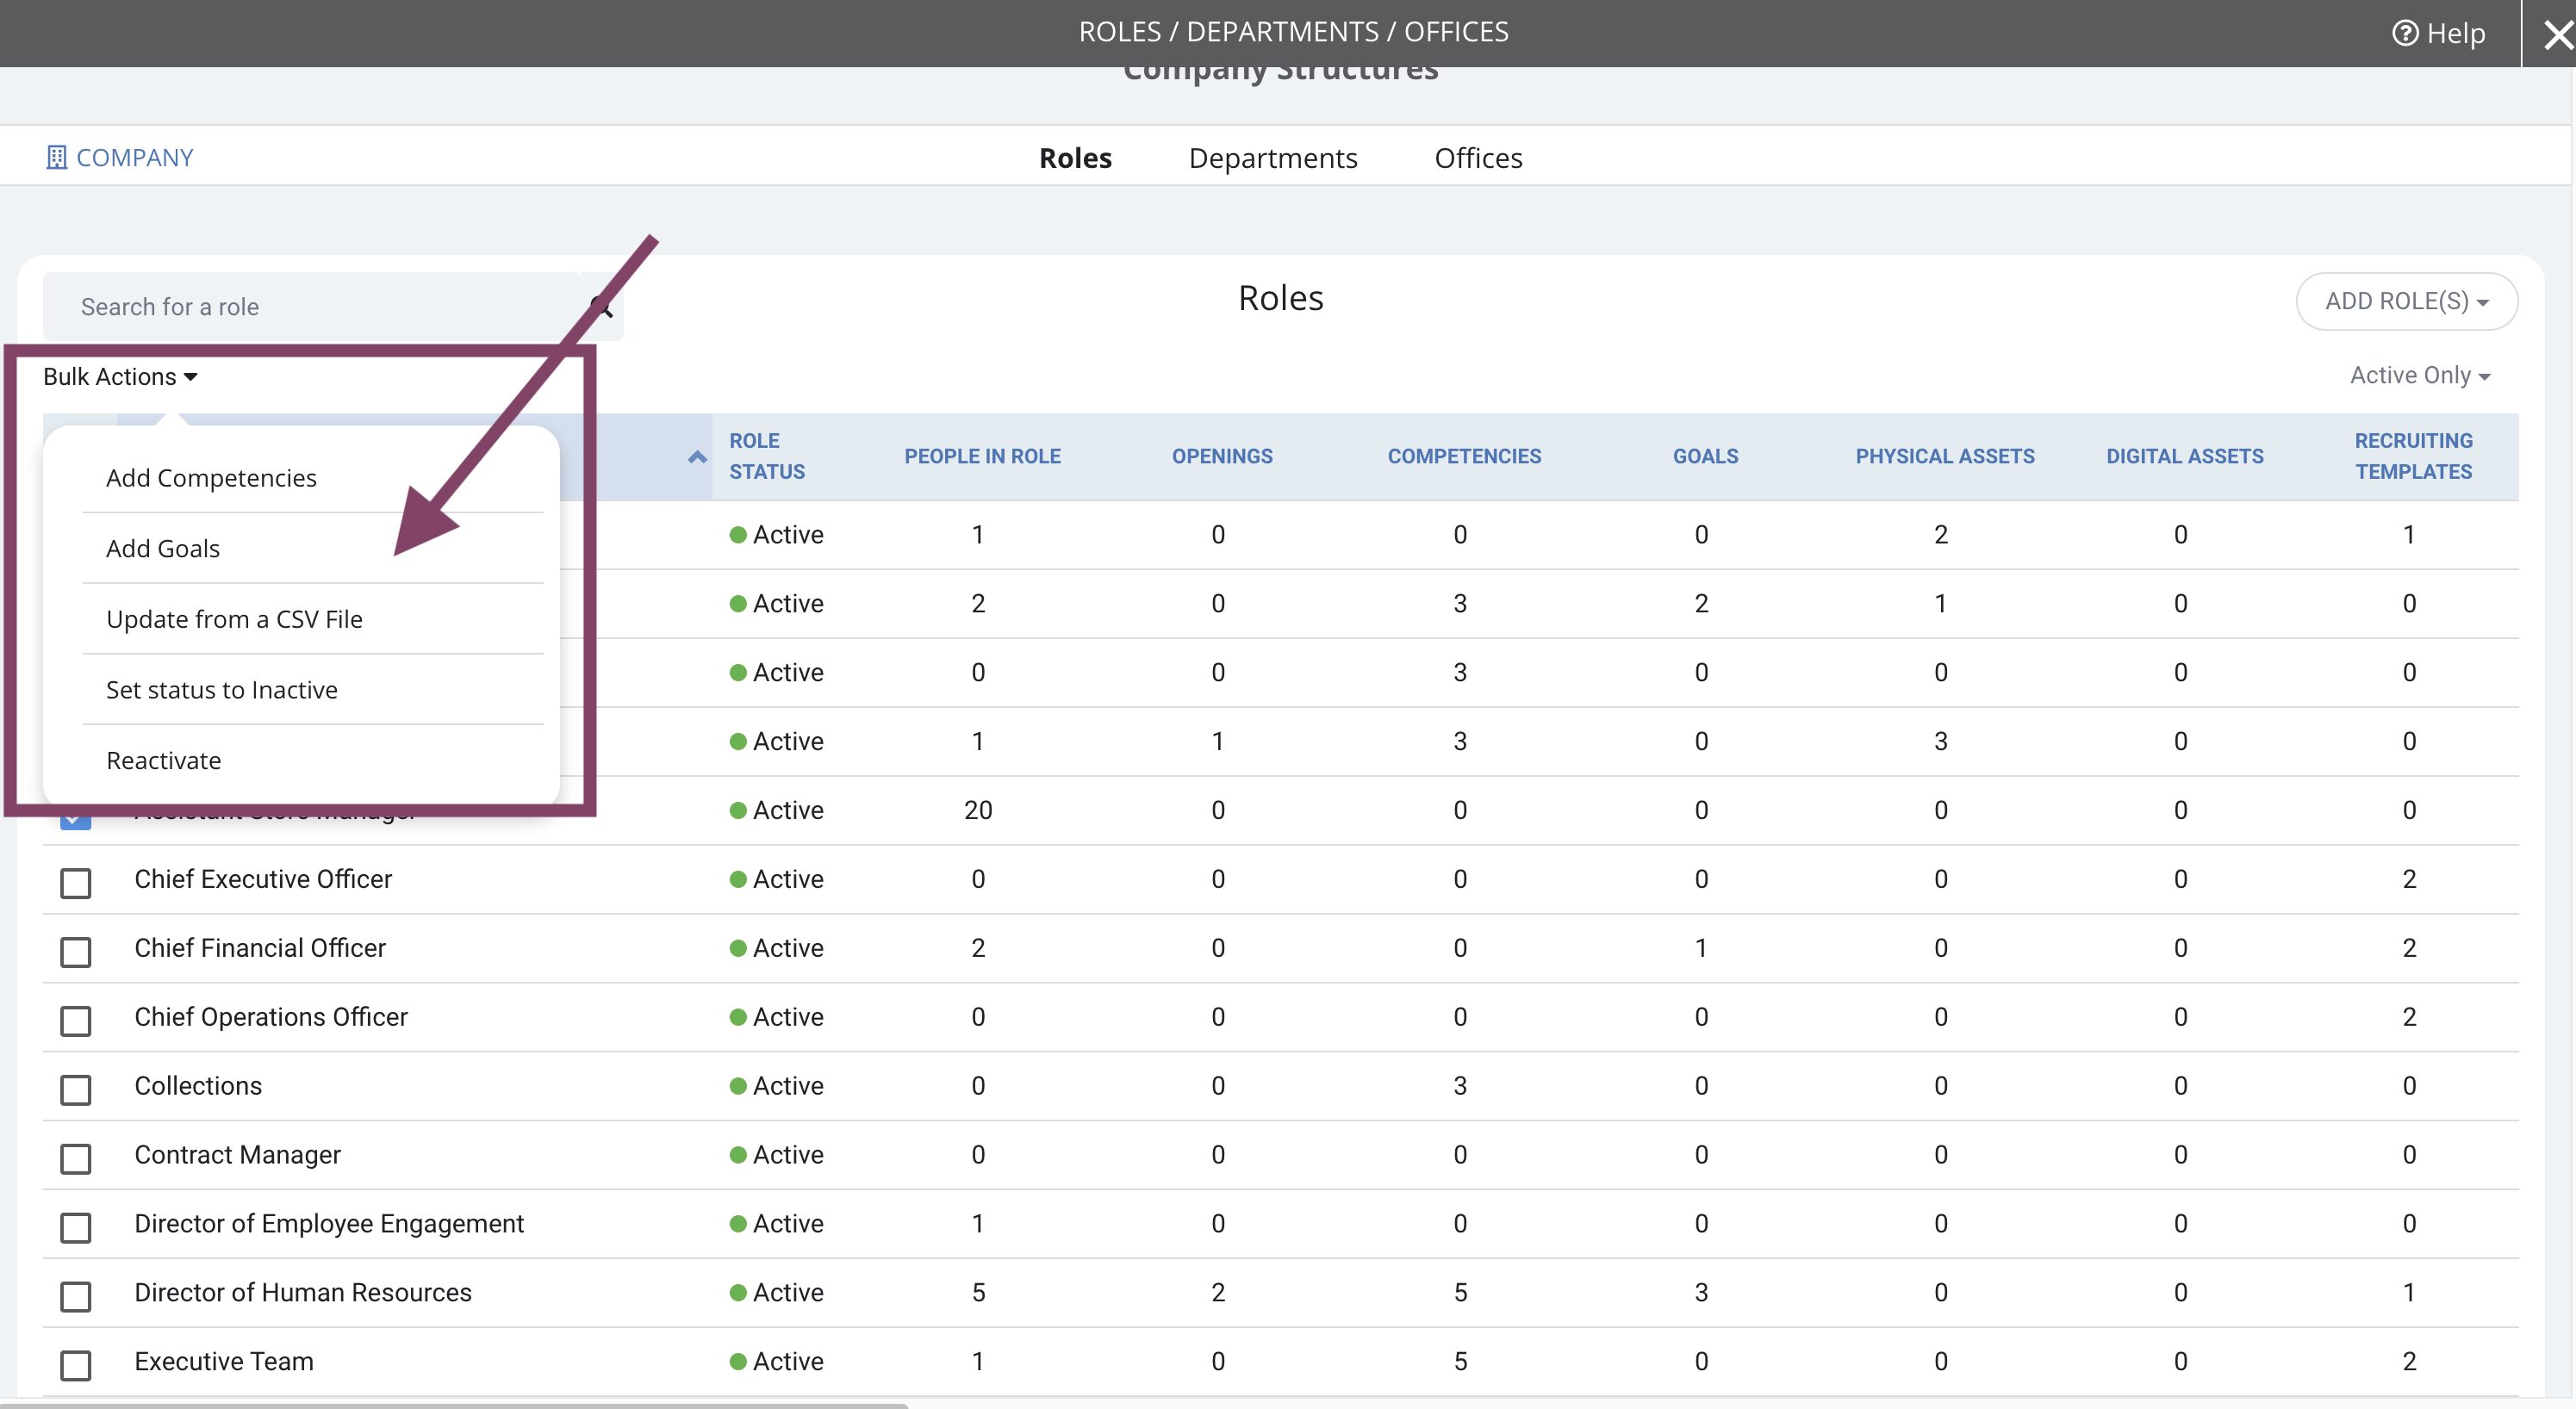Sort by PHYSICAL ASSETS column header

pyautogui.click(x=1944, y=456)
